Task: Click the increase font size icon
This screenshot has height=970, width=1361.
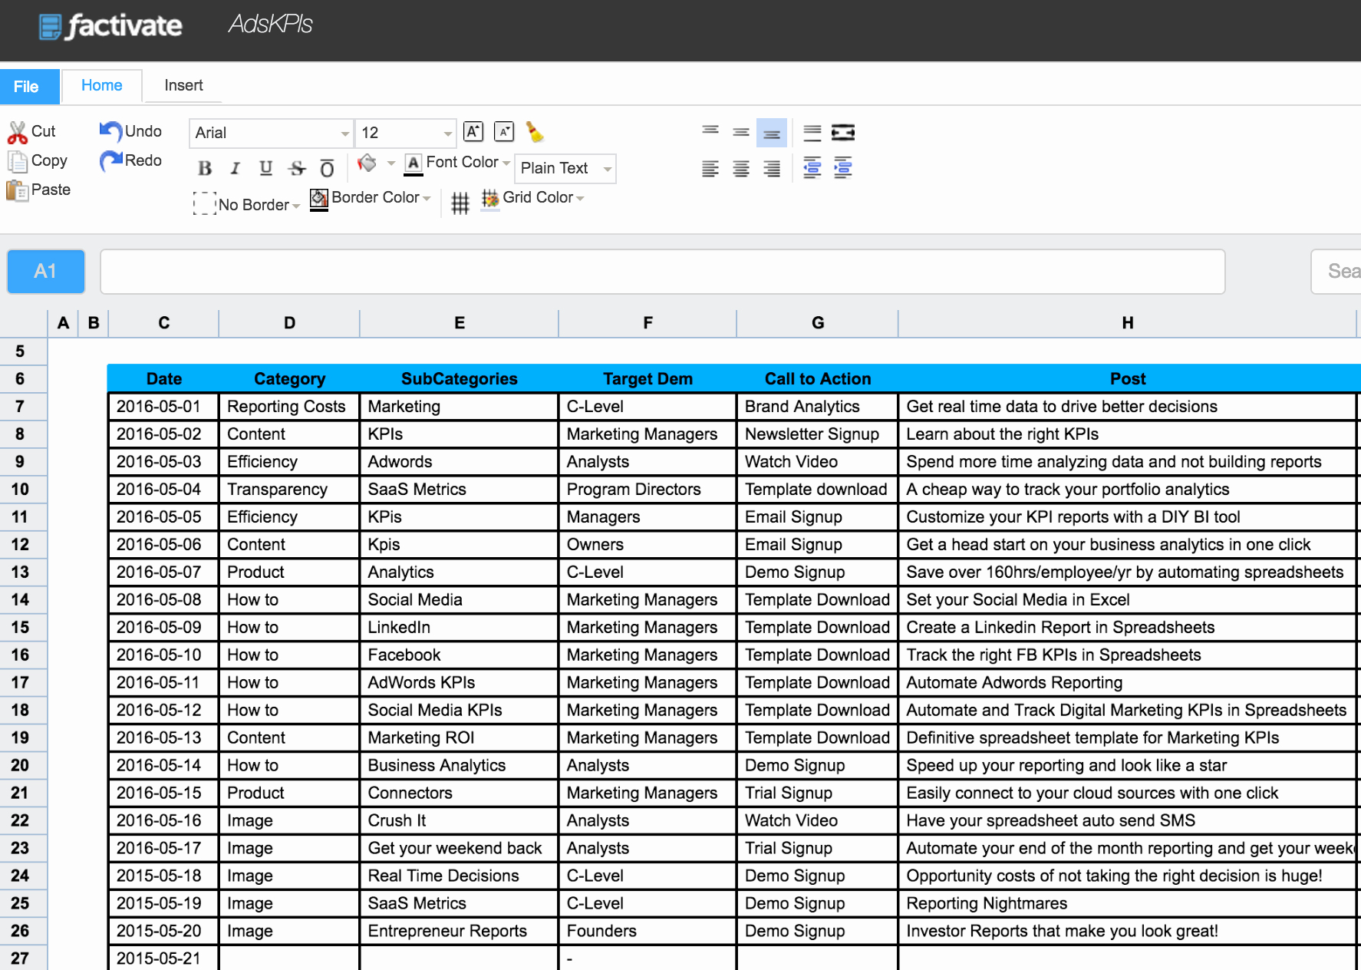Action: (473, 131)
